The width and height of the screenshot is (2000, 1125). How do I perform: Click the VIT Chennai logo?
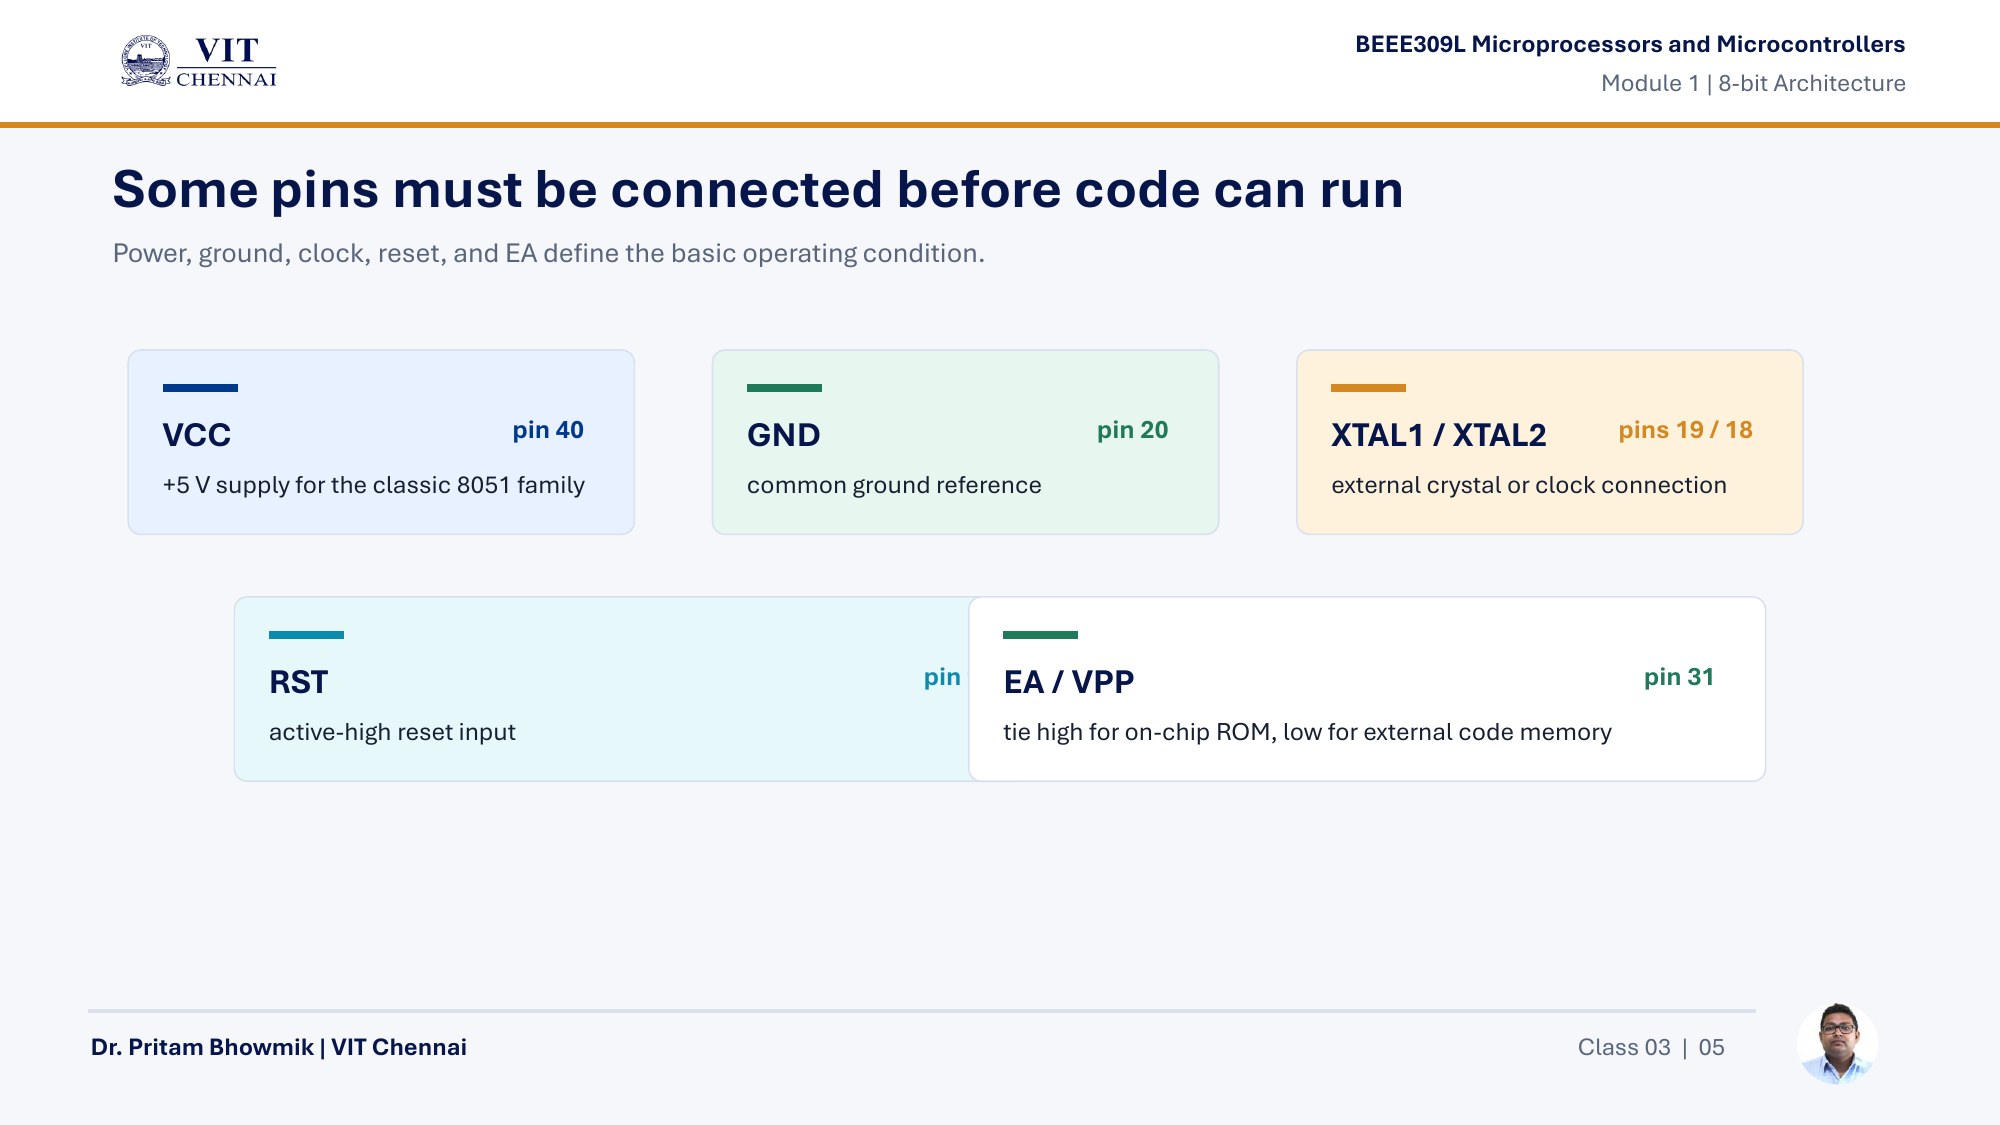(x=198, y=61)
